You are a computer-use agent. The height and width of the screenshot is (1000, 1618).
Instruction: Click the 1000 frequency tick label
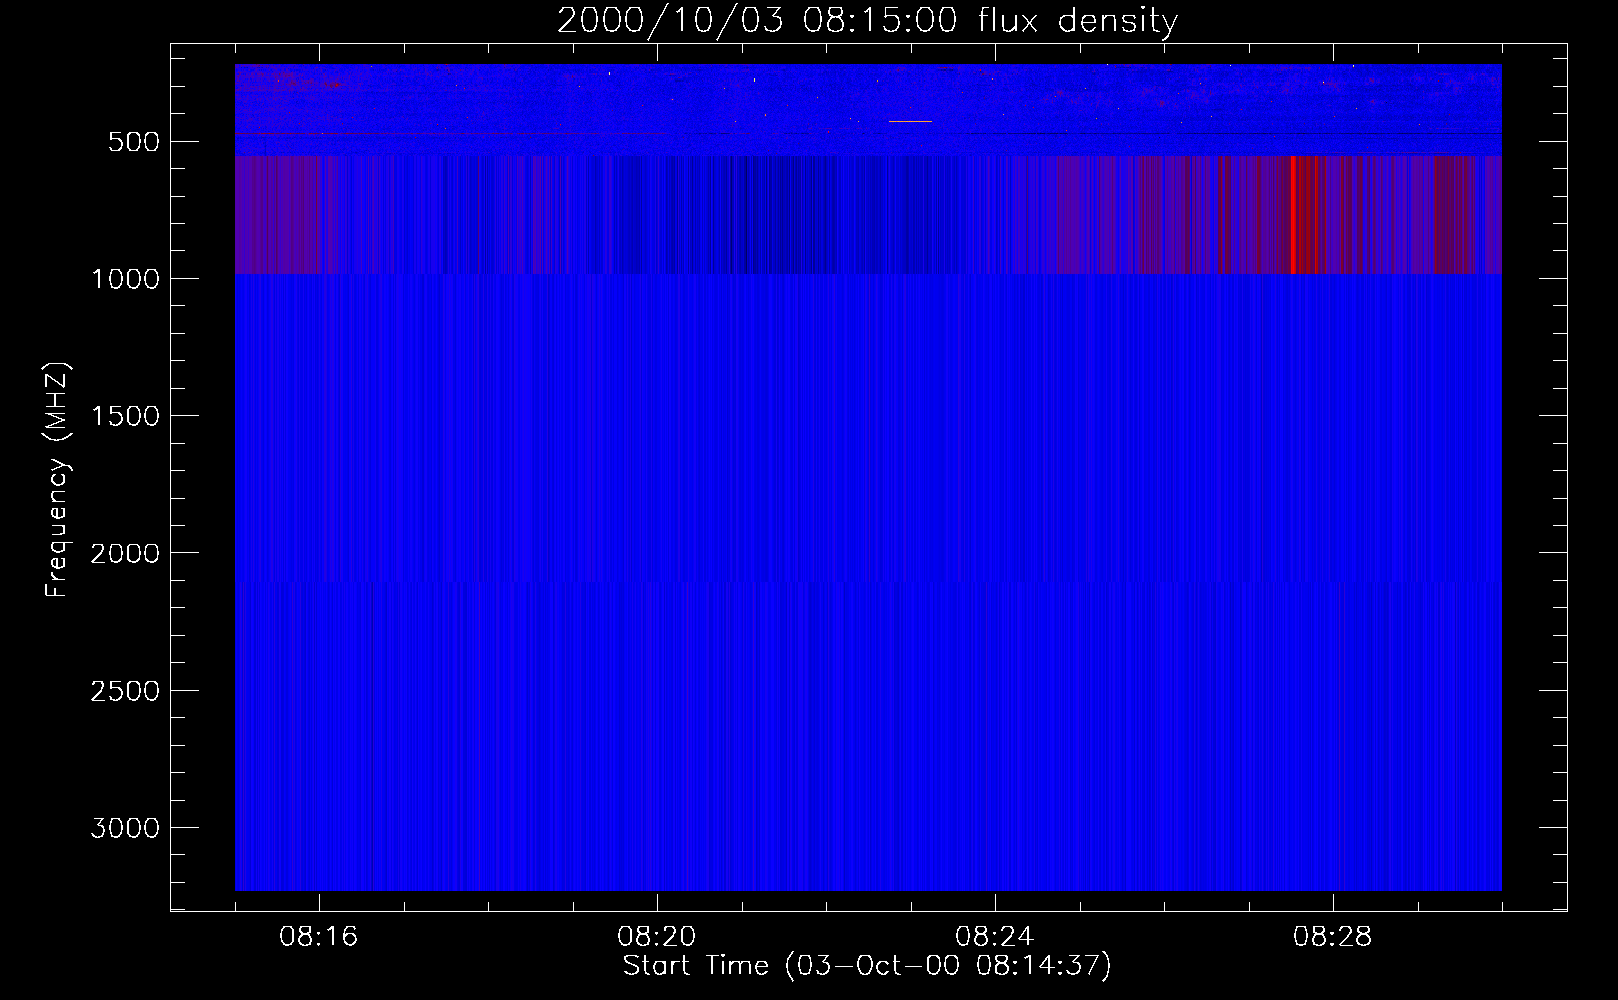pos(125,279)
